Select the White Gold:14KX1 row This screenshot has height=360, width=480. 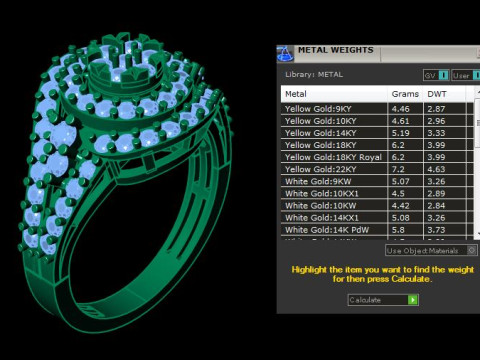click(x=377, y=218)
